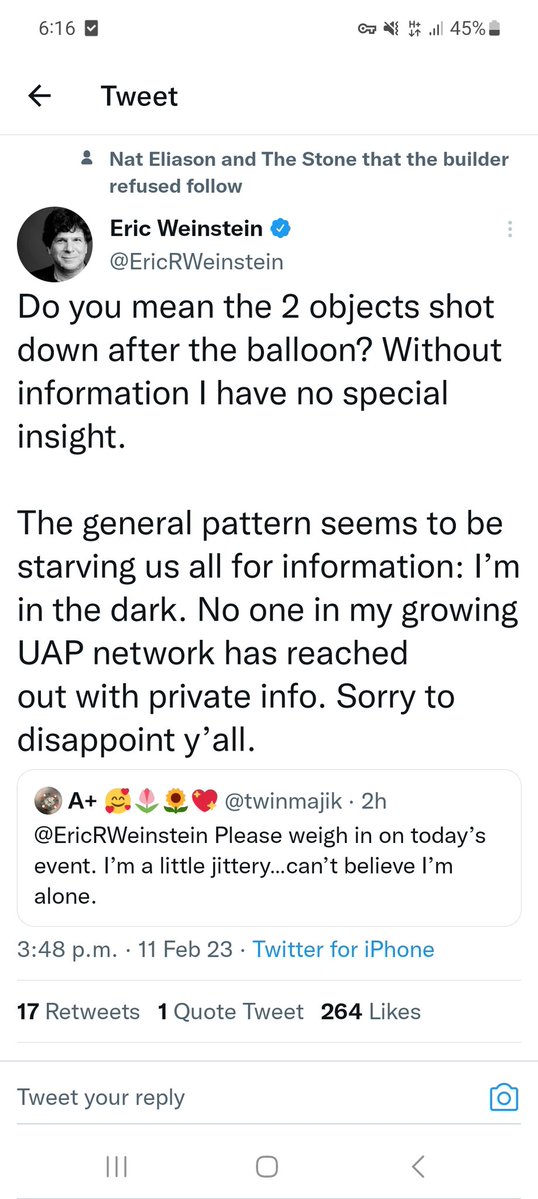View the 264 Likes list

(x=371, y=1012)
